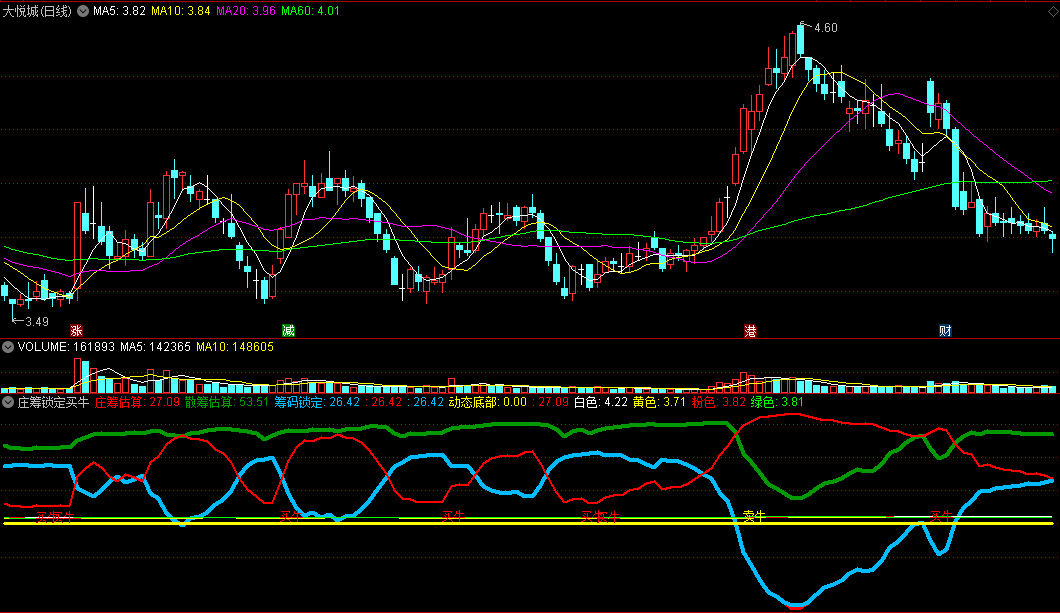
Task: Expand the VOLUME indicator dropdown arrow
Action: click(8, 347)
